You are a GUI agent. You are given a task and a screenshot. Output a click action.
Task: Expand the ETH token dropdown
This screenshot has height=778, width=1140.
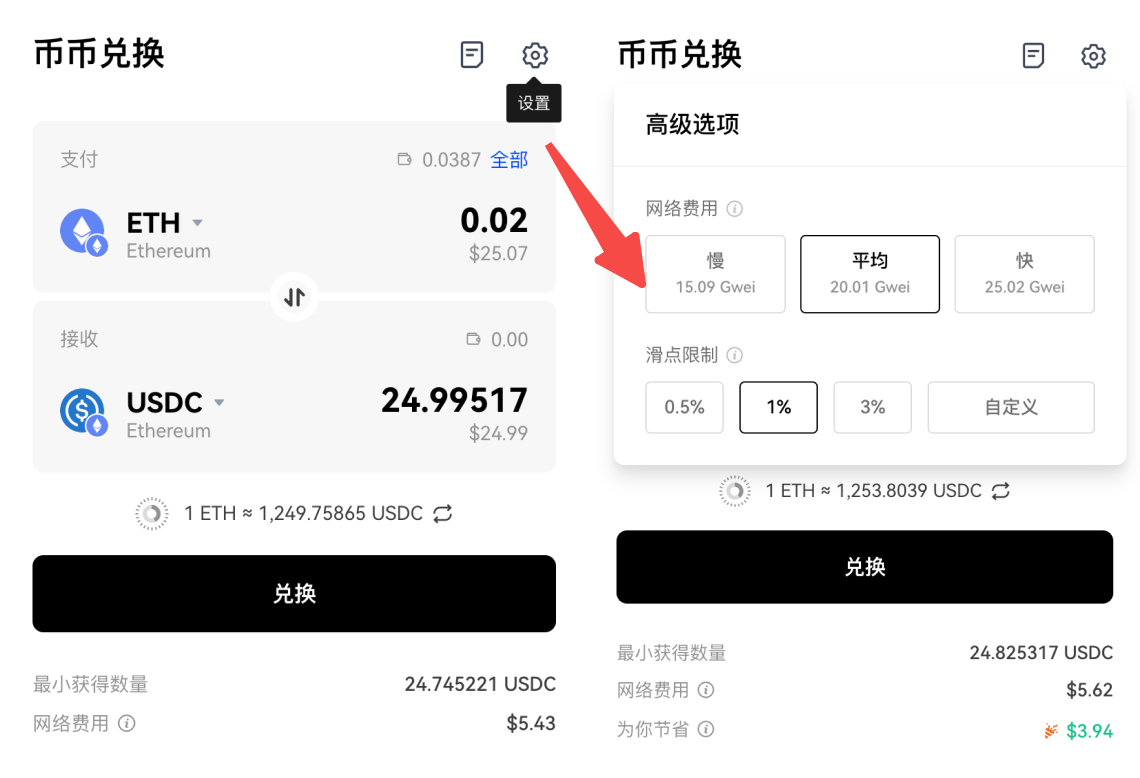[x=198, y=222]
